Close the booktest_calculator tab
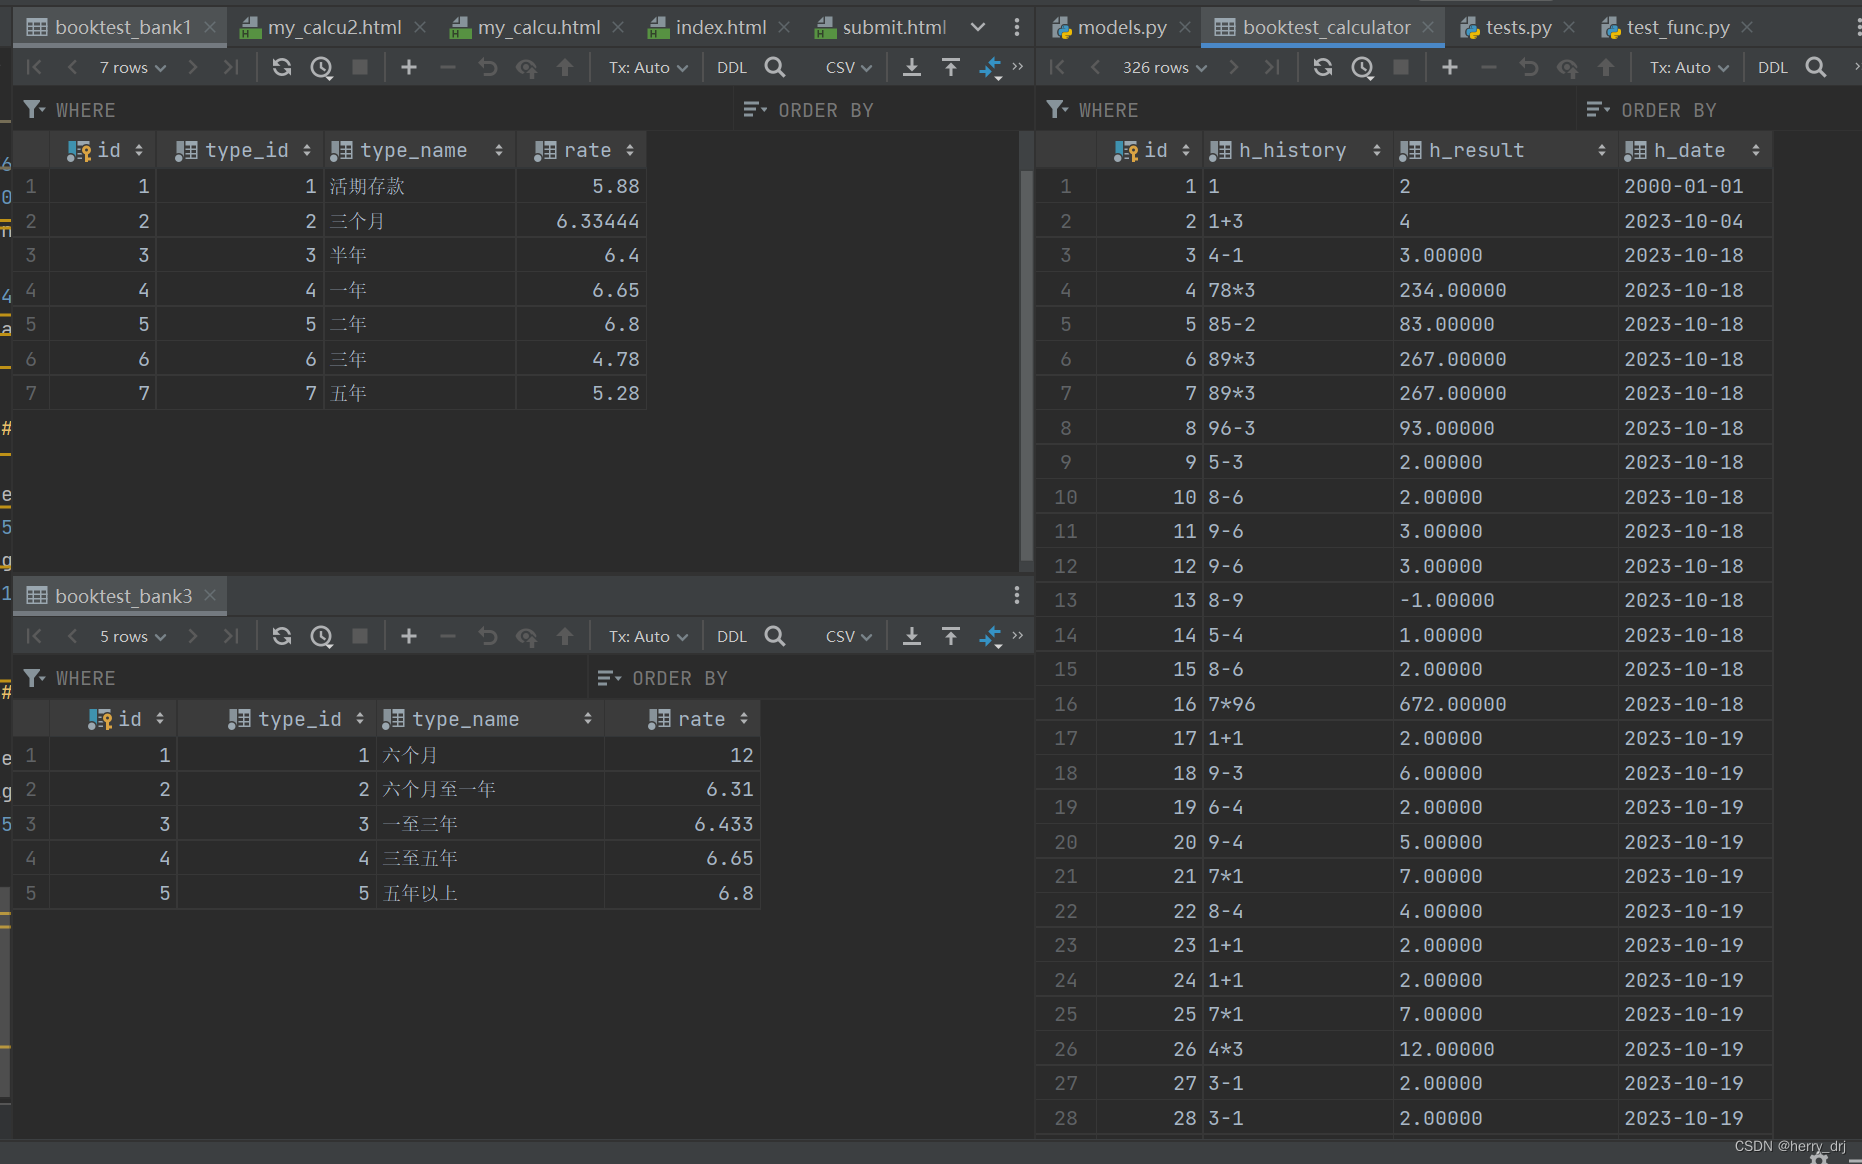This screenshot has width=1862, height=1164. pos(1428,27)
